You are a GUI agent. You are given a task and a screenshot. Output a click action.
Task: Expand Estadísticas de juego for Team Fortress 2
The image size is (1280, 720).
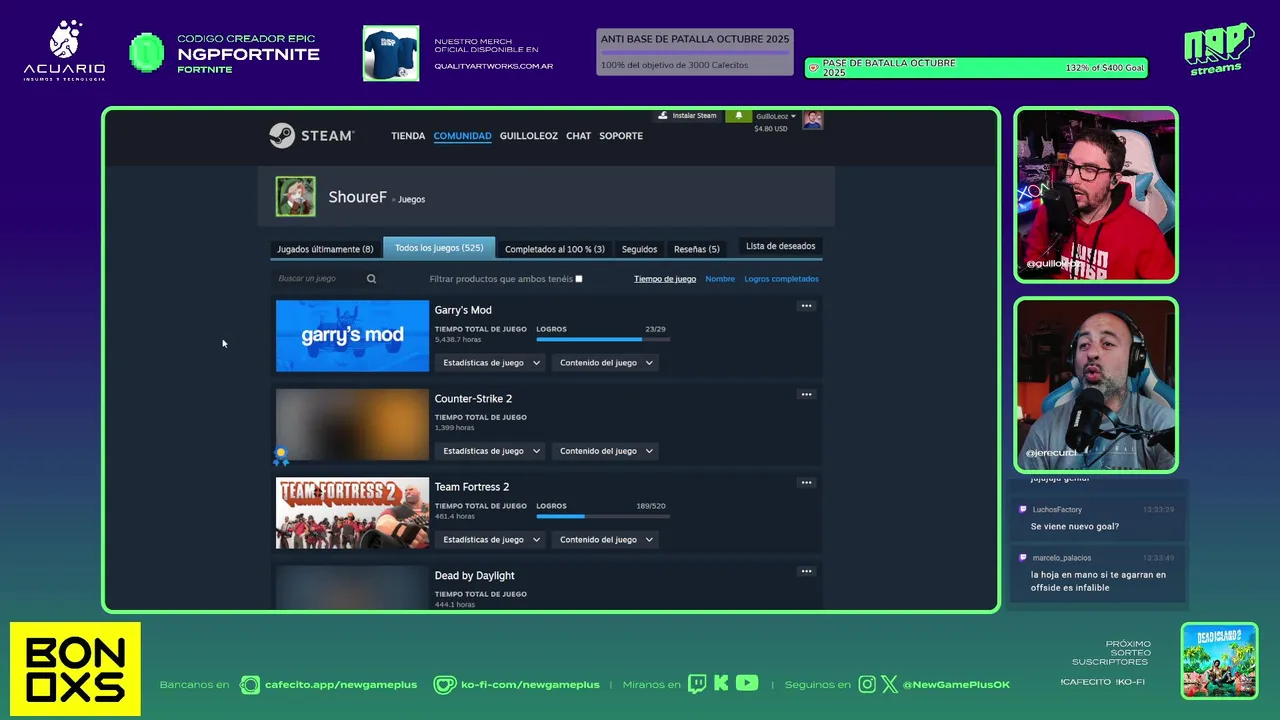tap(491, 540)
